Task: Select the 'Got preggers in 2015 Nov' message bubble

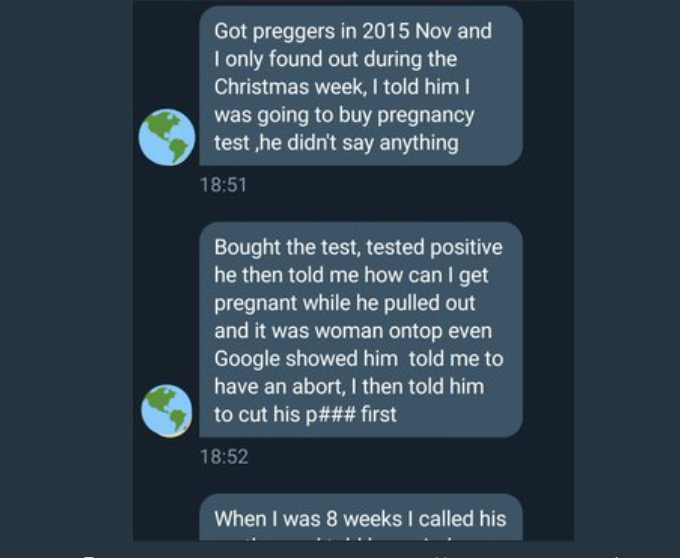Action: click(x=361, y=86)
